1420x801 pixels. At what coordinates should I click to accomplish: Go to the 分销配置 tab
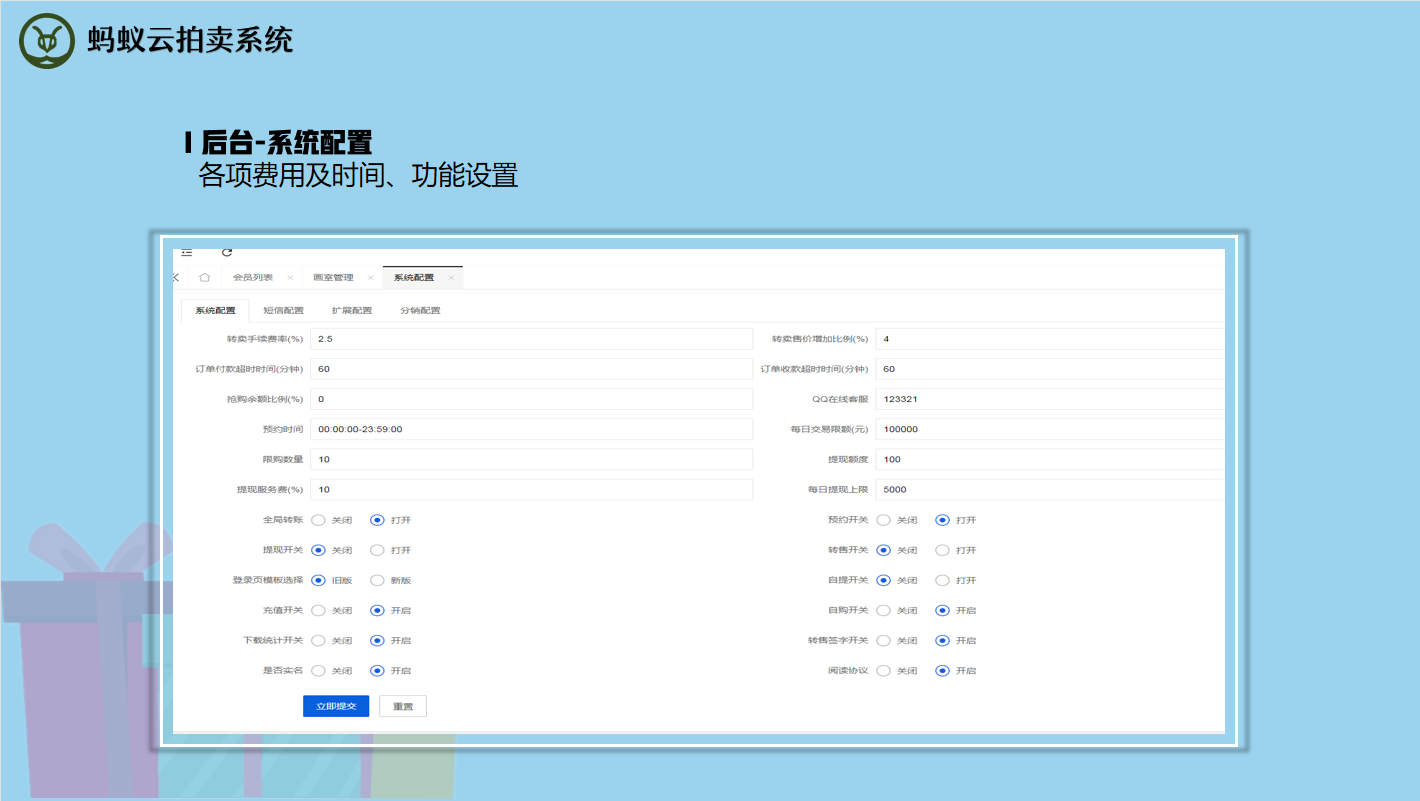pyautogui.click(x=420, y=311)
